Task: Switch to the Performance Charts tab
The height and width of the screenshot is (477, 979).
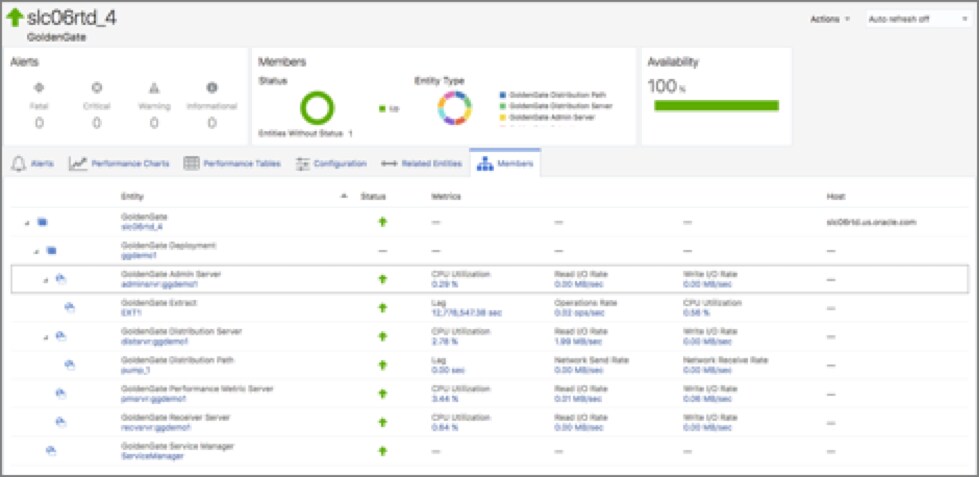Action: [x=119, y=163]
